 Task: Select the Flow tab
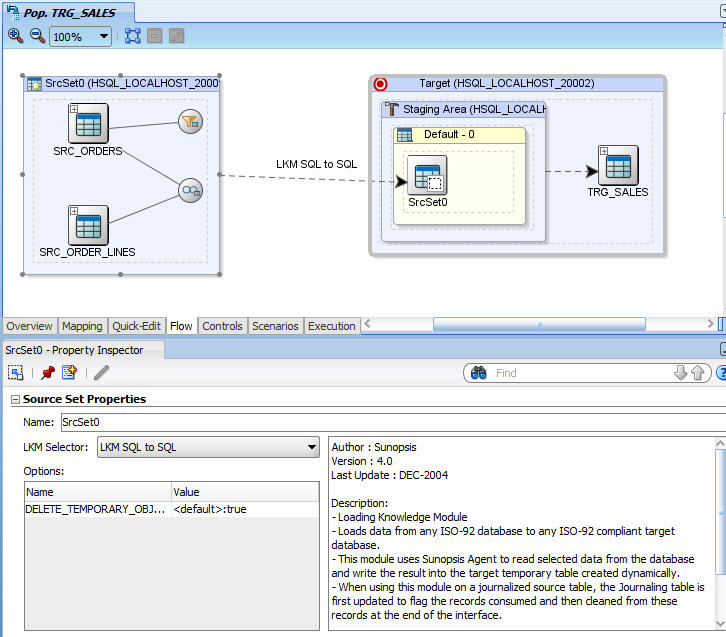pos(181,326)
